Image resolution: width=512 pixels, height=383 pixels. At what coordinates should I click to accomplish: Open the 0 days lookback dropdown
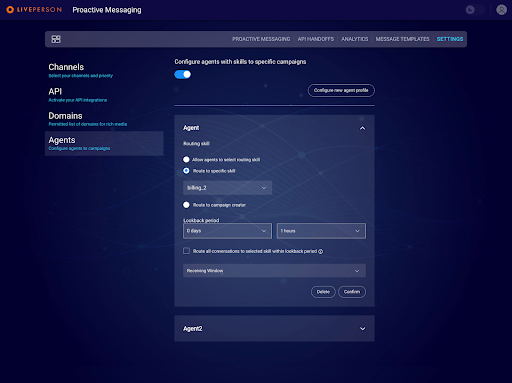[x=227, y=231]
